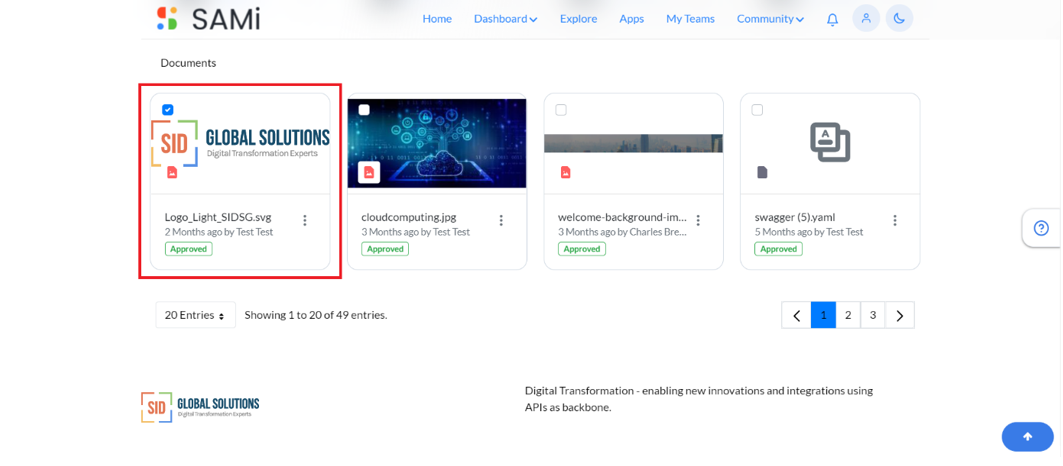Click '3 Months ago by Charles Bre...' text
This screenshot has height=466, width=1063.
pos(622,232)
